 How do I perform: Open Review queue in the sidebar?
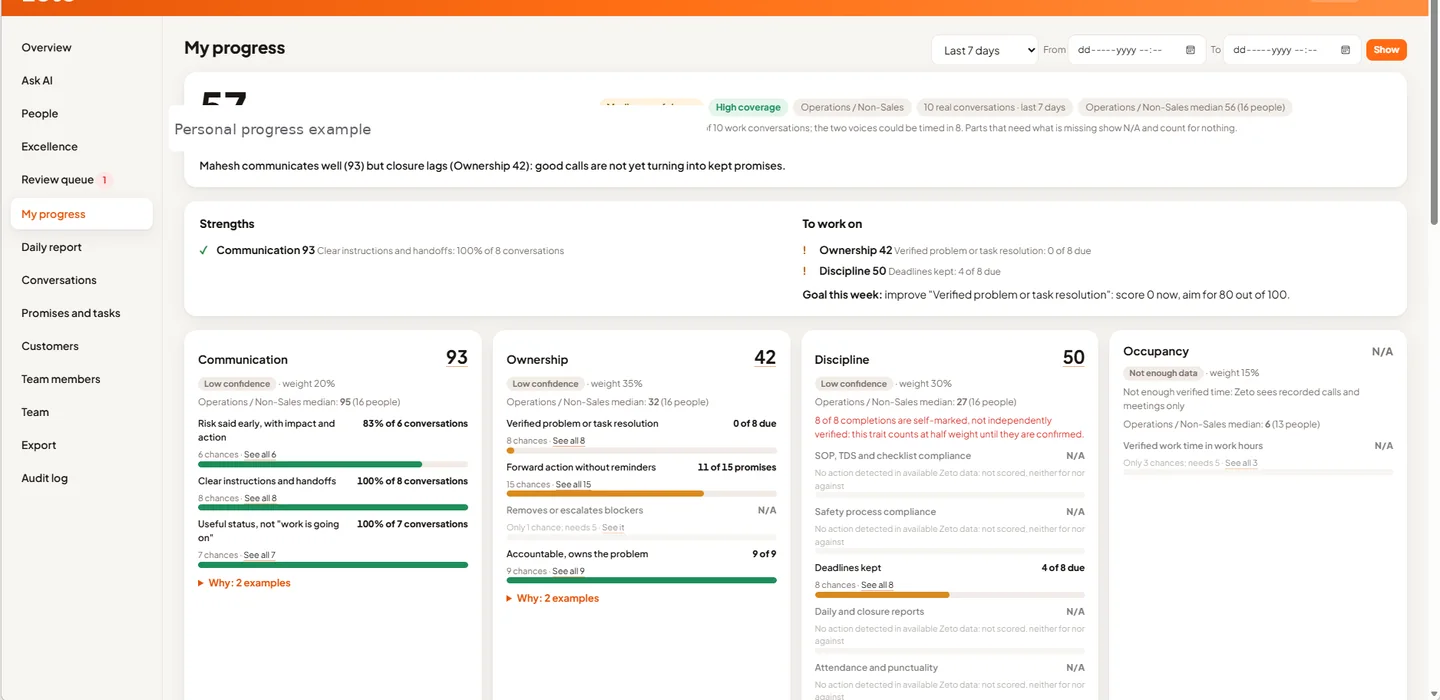57,180
